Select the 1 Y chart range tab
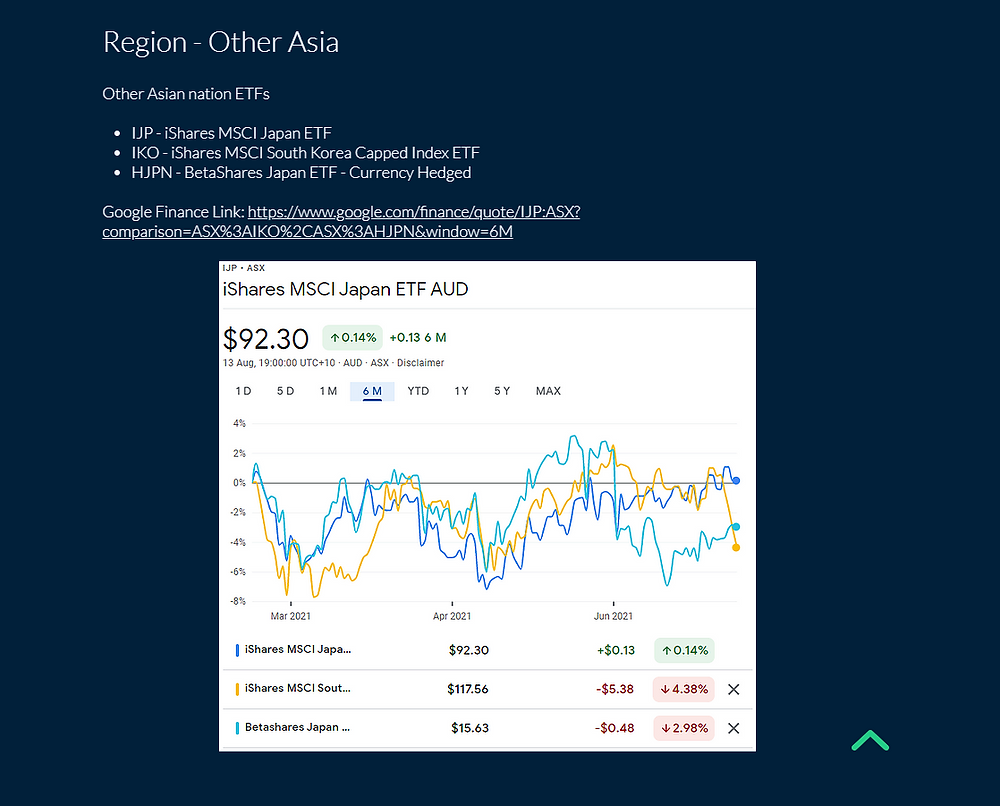 click(461, 391)
